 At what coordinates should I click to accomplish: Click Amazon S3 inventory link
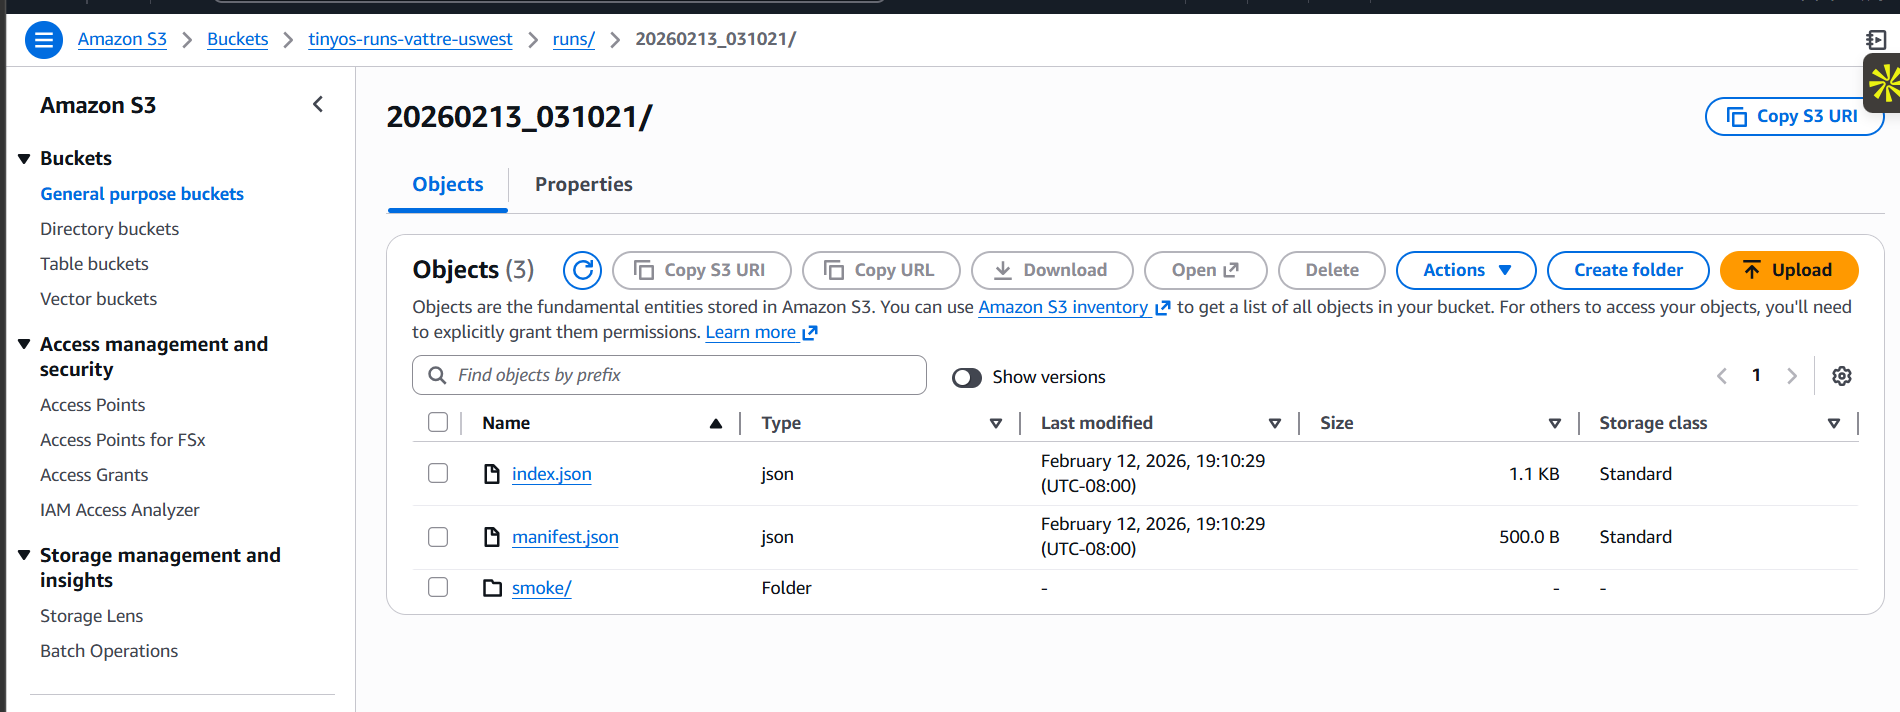[1074, 307]
